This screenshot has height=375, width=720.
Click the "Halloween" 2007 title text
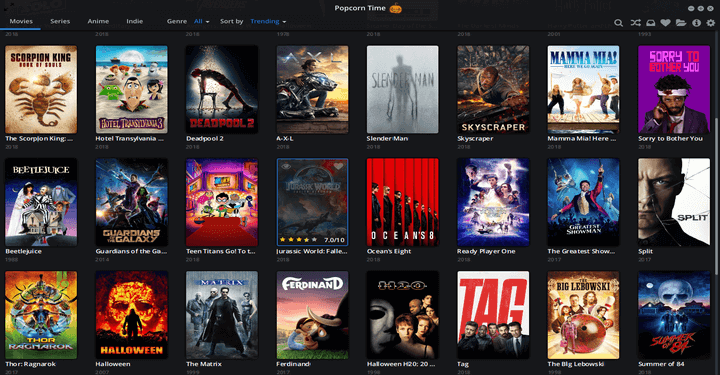coord(113,364)
